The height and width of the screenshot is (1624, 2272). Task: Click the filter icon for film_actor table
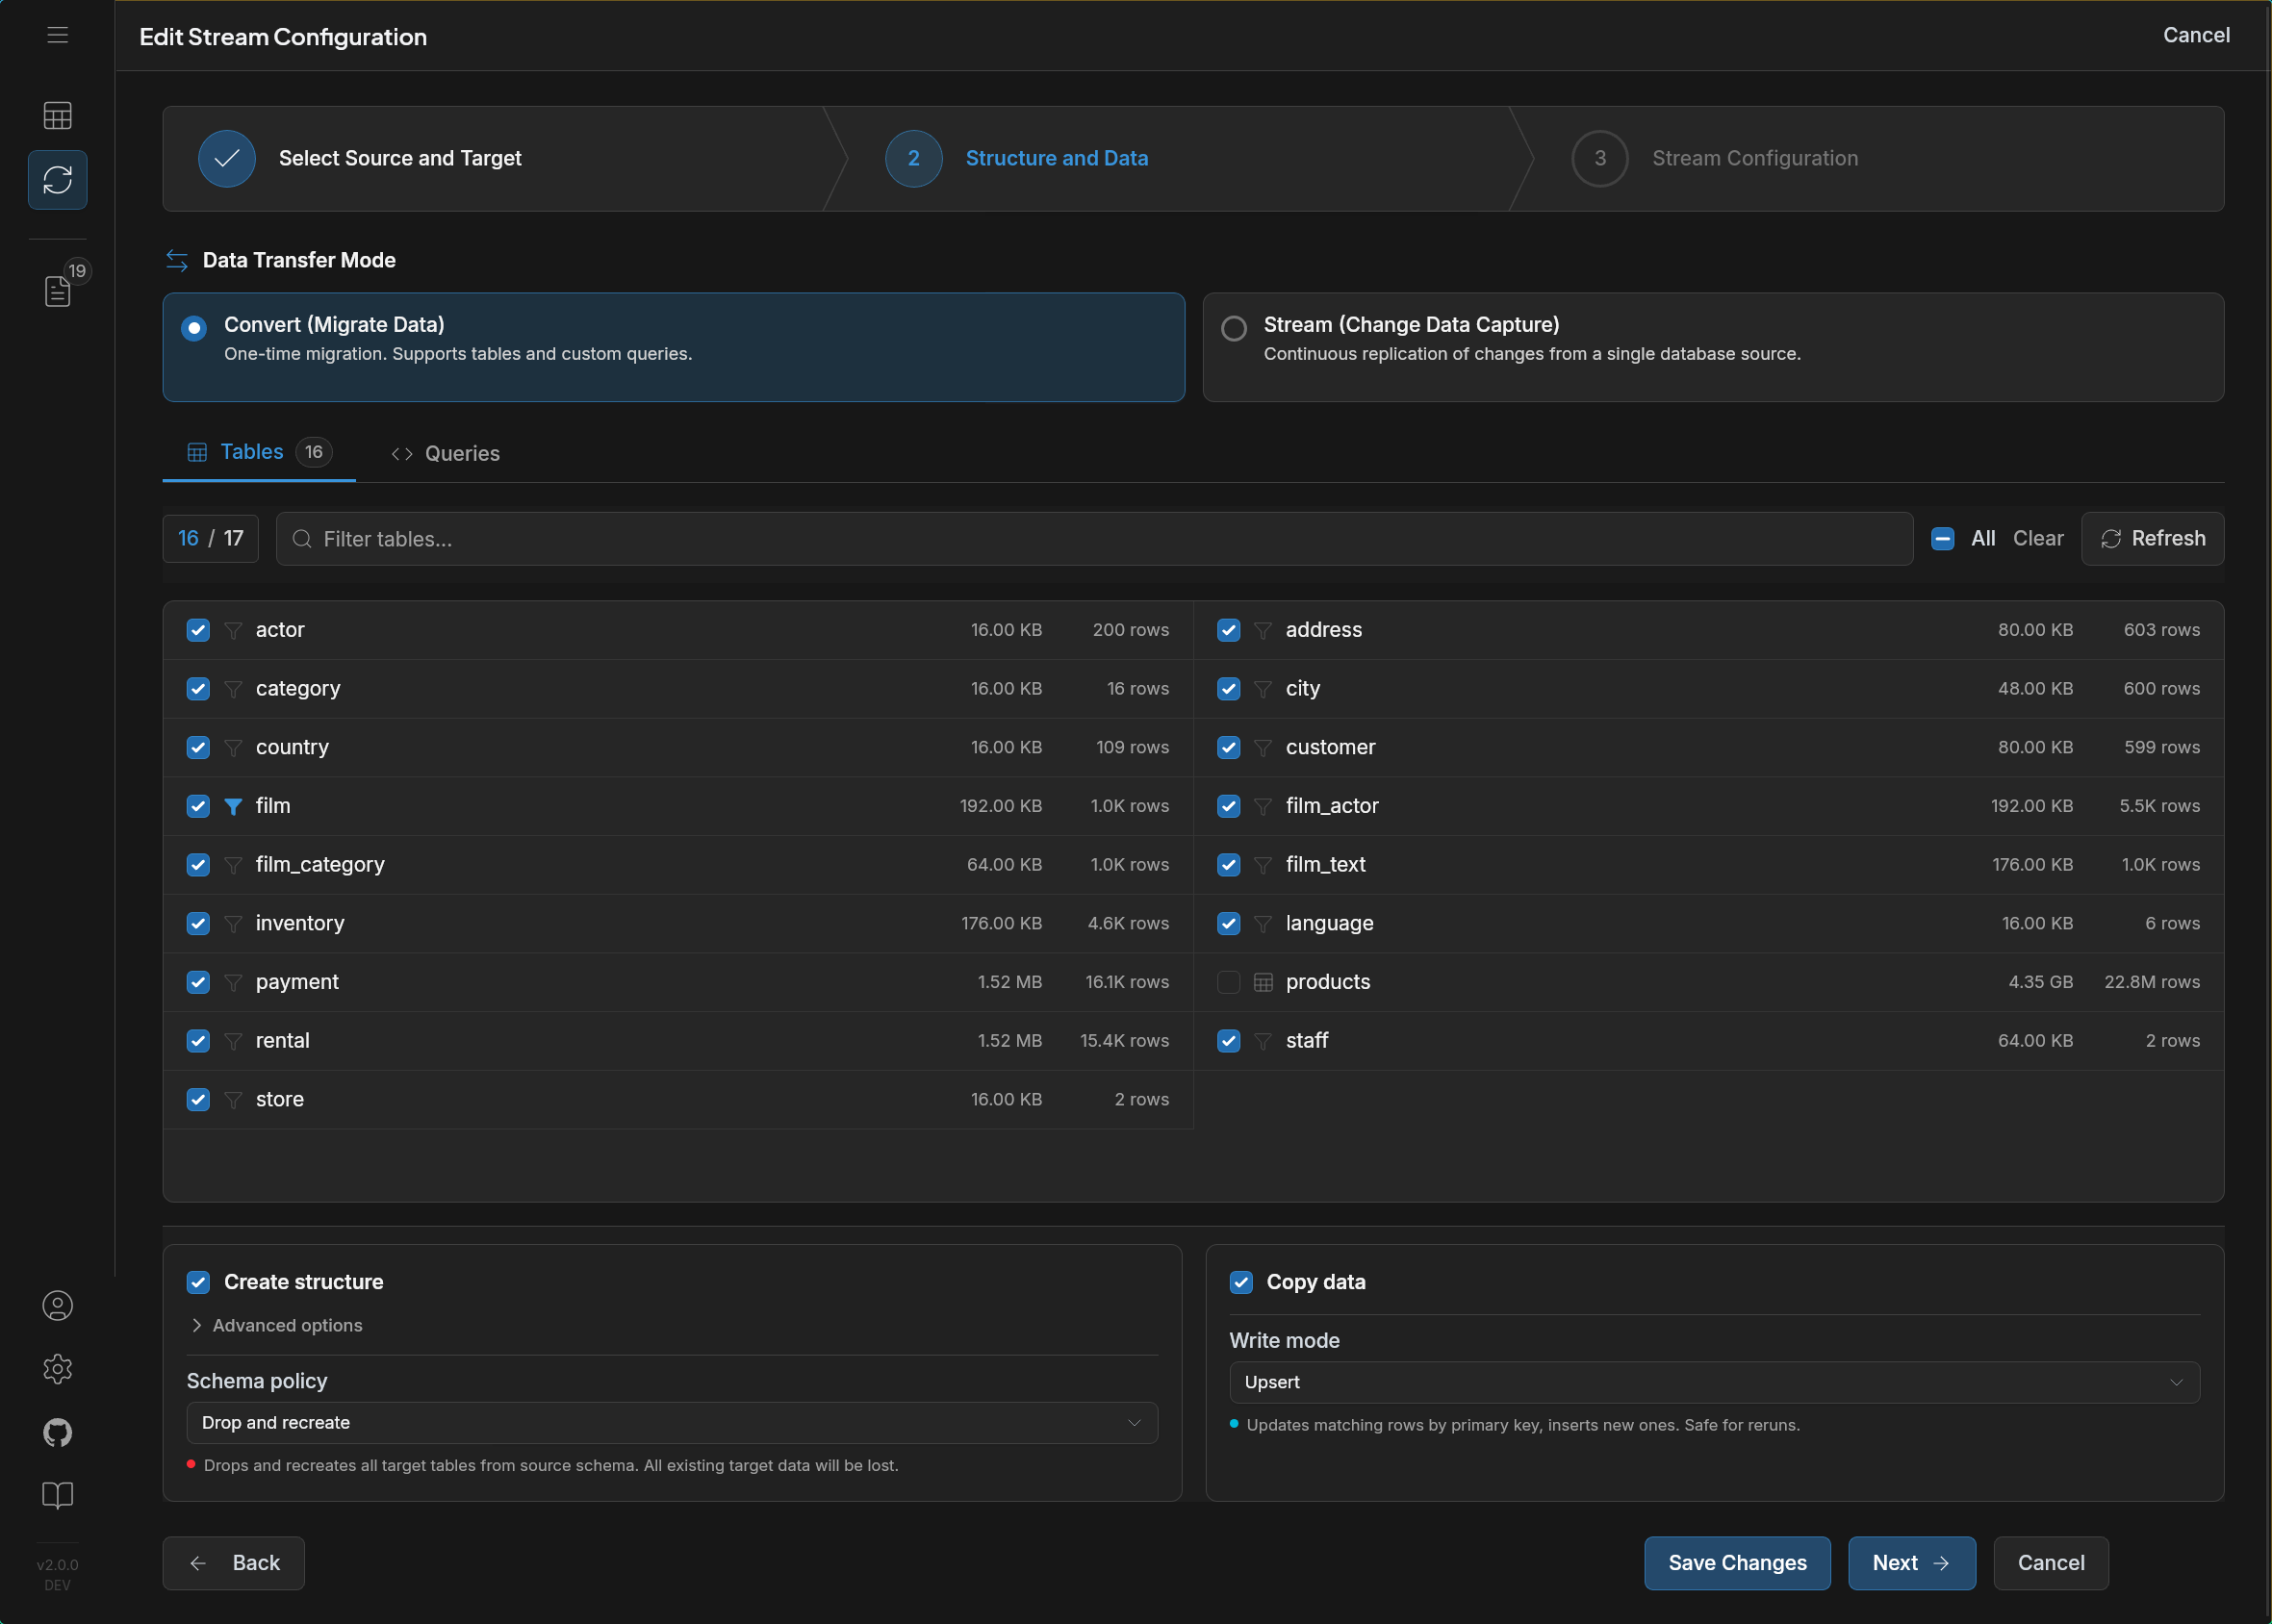coord(1263,806)
